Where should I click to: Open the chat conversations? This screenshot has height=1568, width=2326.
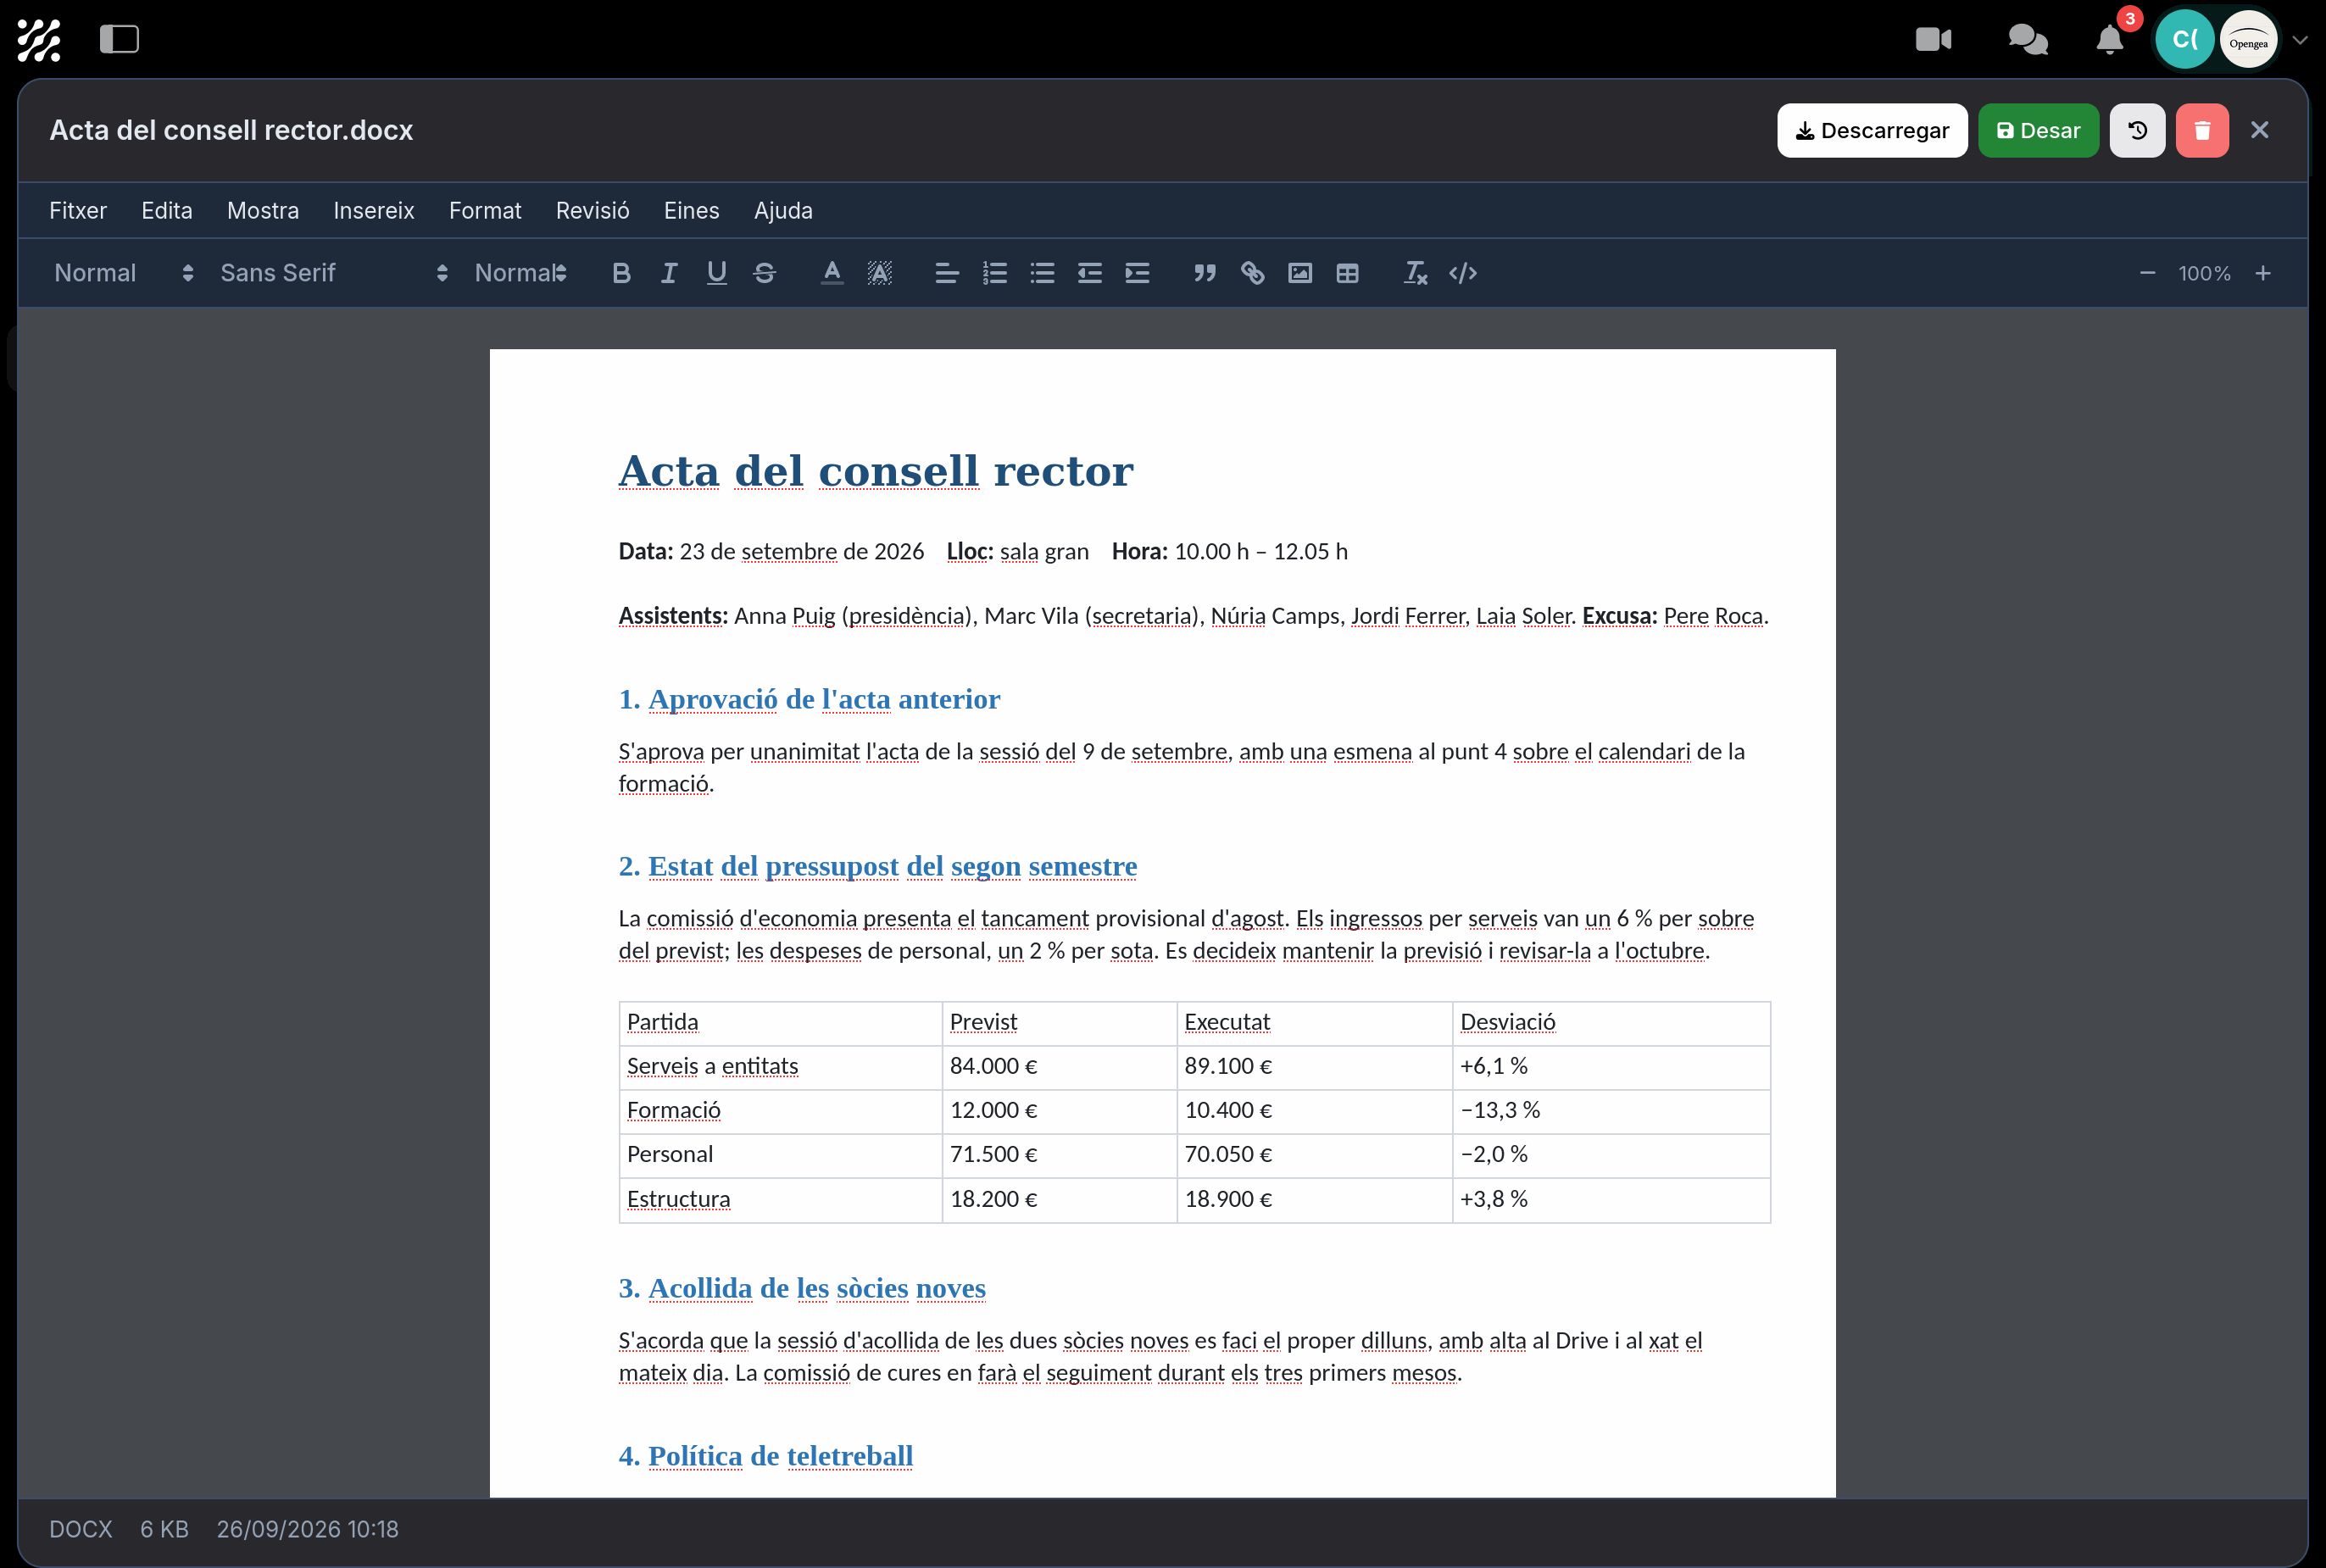[x=2027, y=39]
